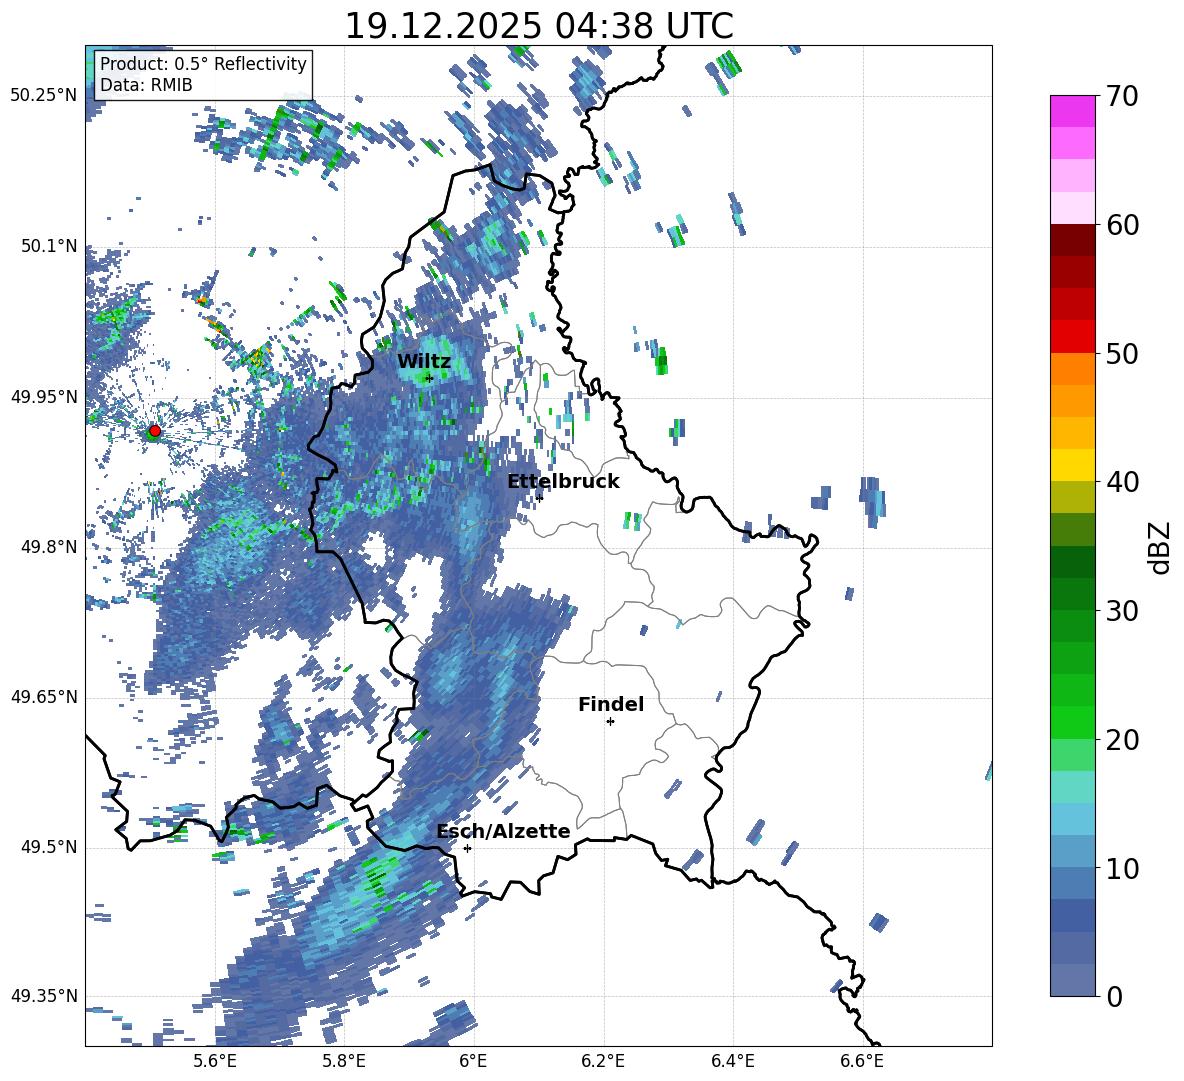
Task: Click the orange colorbar segment below 50
Action: tap(1072, 368)
